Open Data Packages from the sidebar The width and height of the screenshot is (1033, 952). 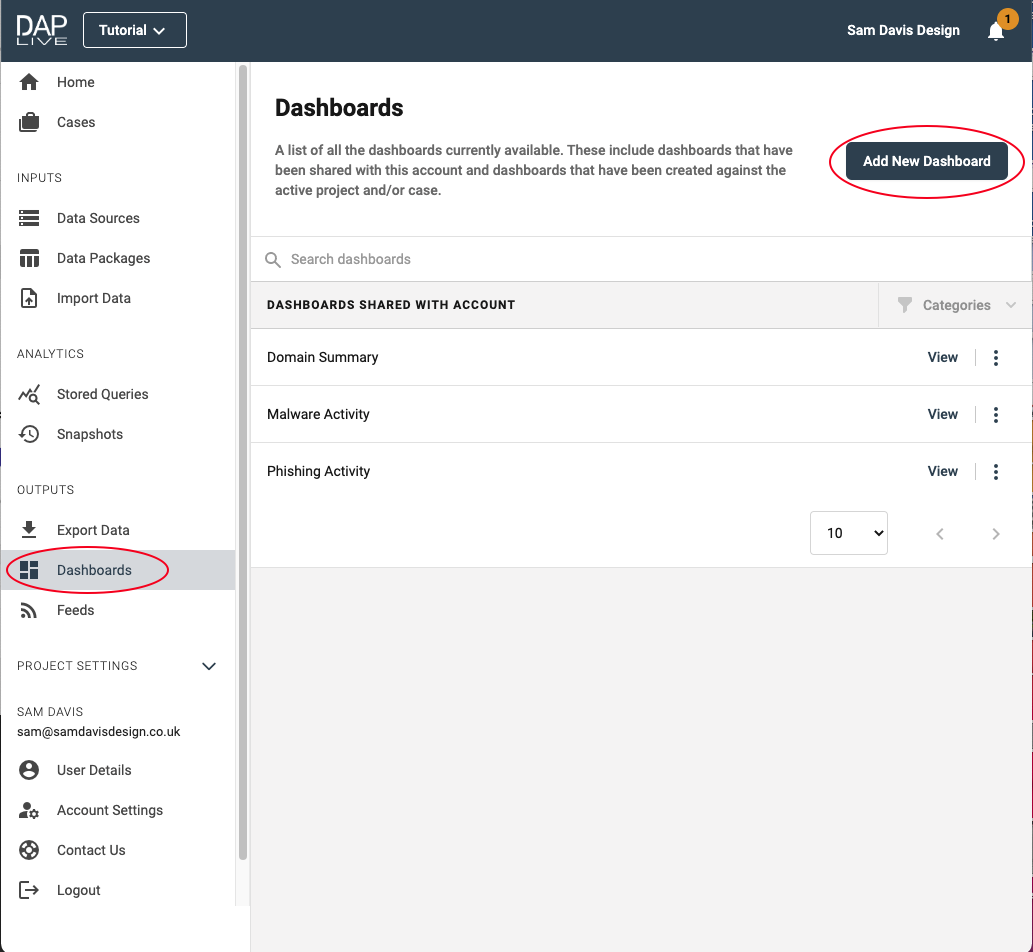[103, 258]
